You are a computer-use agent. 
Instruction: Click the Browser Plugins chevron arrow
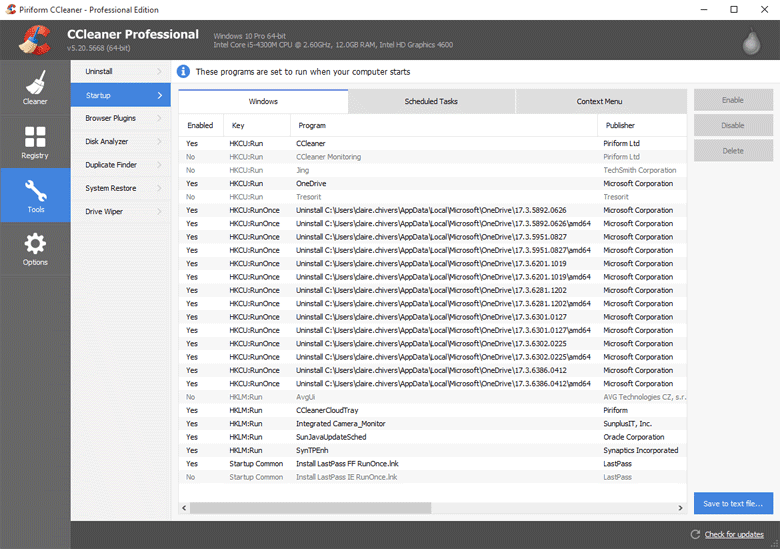point(159,118)
